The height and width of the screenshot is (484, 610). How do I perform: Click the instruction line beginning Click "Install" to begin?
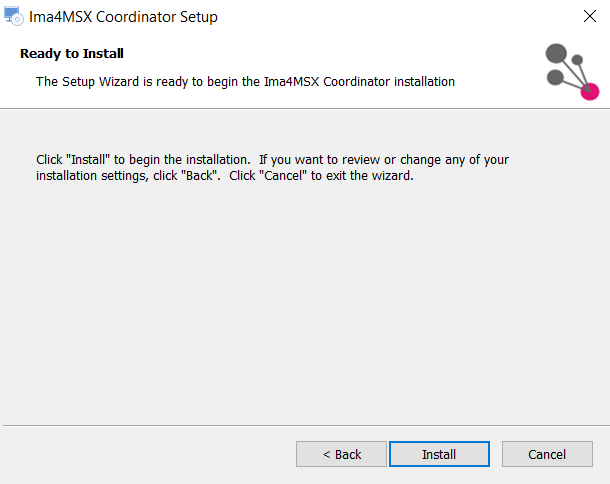272,160
